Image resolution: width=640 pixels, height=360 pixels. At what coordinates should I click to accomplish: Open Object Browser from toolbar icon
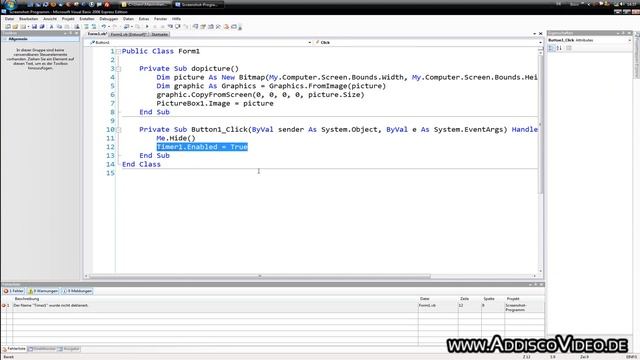tap(211, 27)
